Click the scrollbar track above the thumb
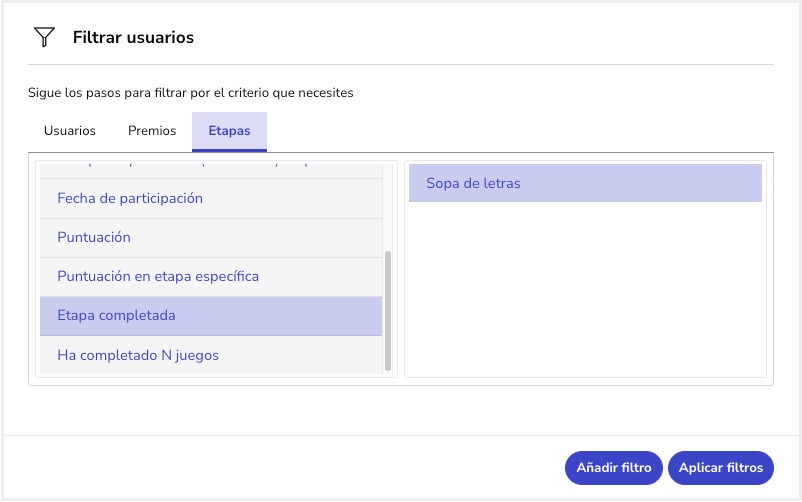Viewport: 802px width, 502px height. click(389, 205)
